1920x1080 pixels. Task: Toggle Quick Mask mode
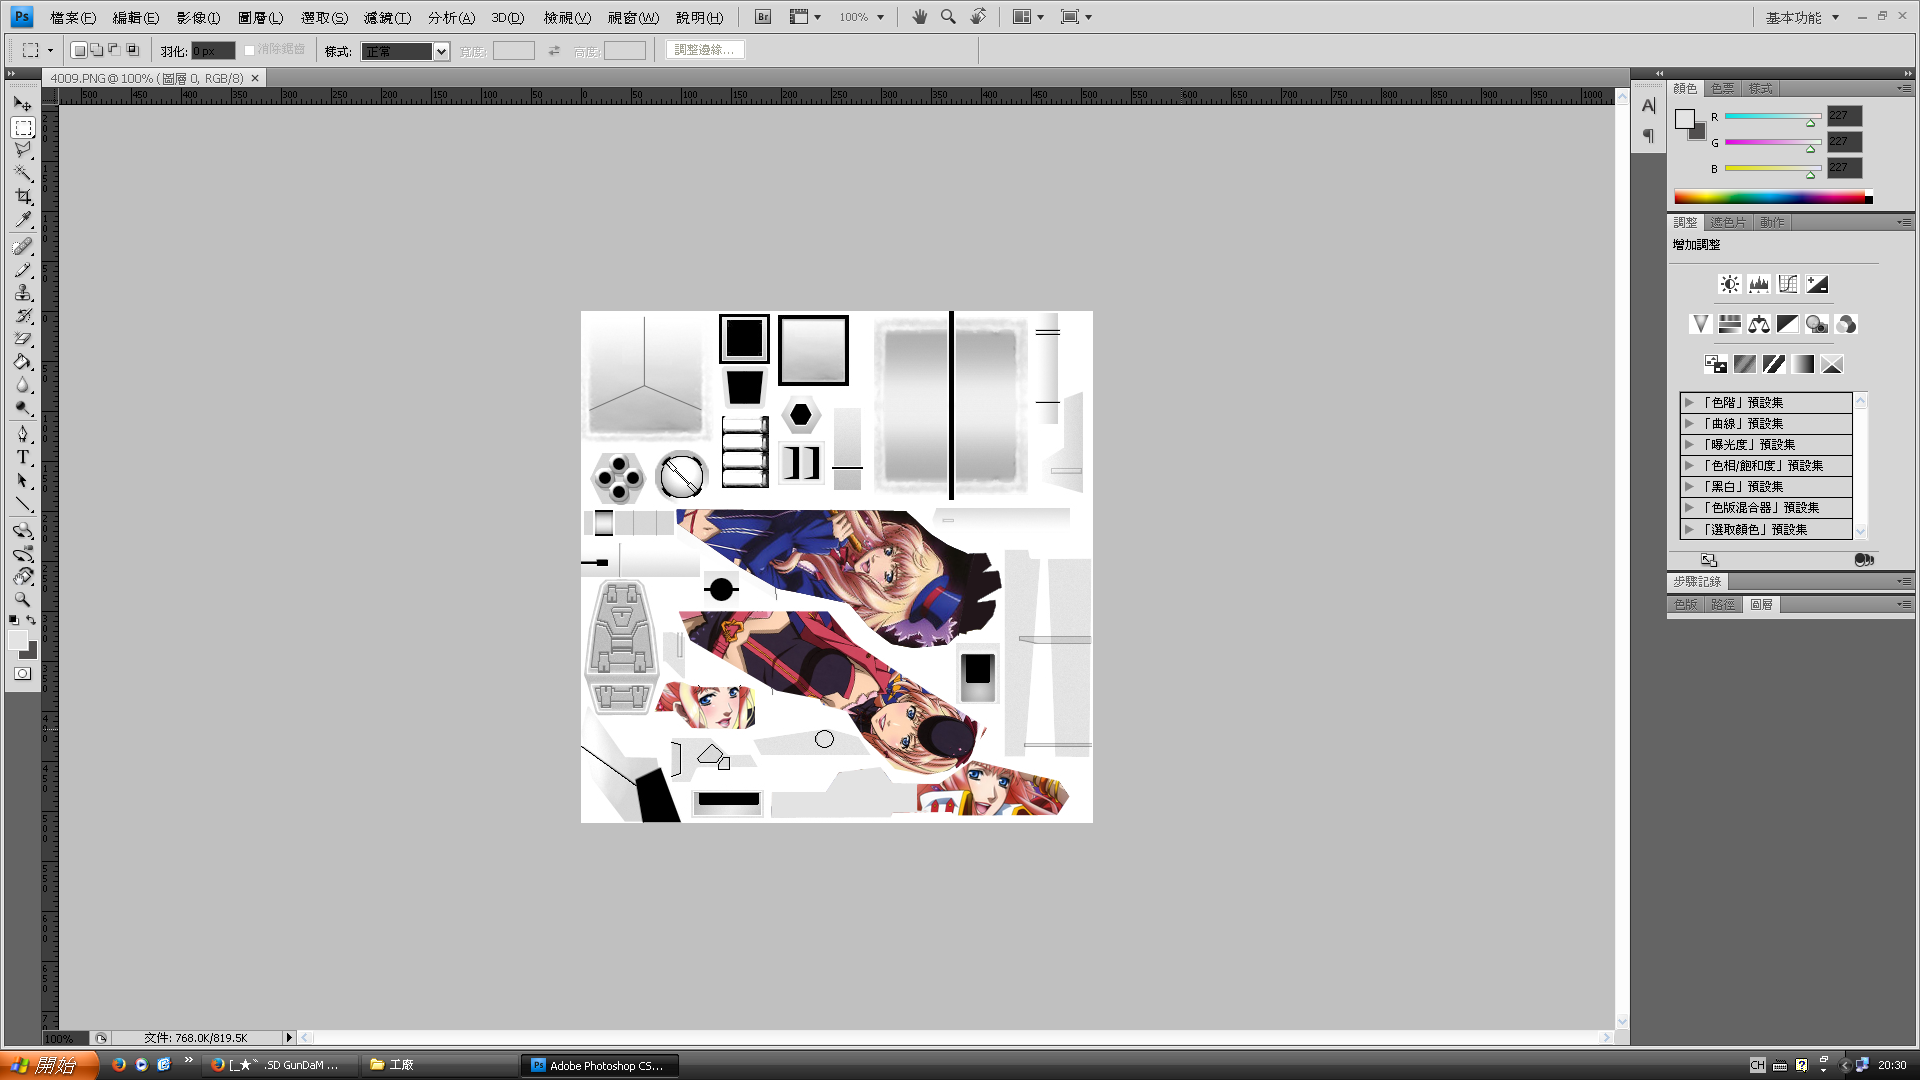click(x=23, y=674)
